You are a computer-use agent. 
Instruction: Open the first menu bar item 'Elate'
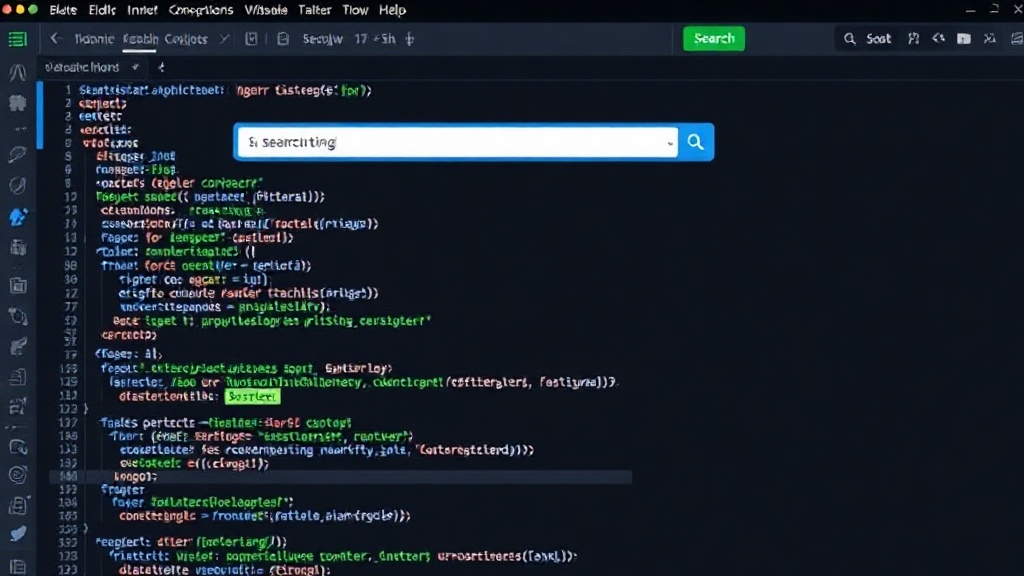click(63, 10)
